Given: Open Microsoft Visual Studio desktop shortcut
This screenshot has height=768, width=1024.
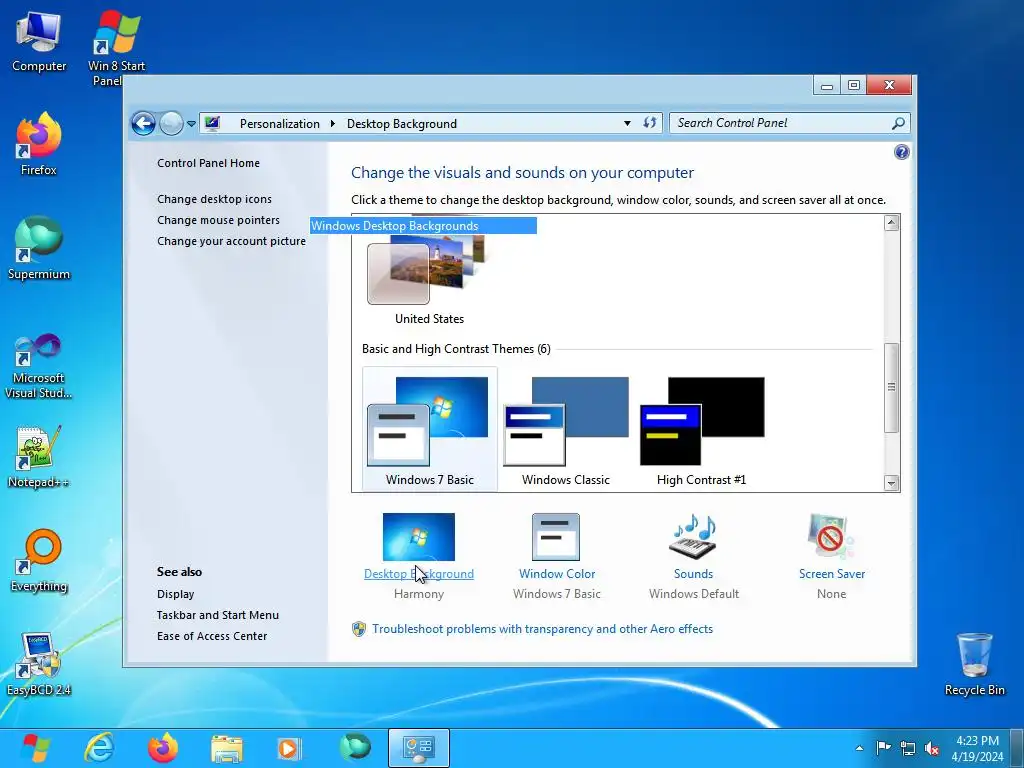Looking at the screenshot, I should pos(39,366).
